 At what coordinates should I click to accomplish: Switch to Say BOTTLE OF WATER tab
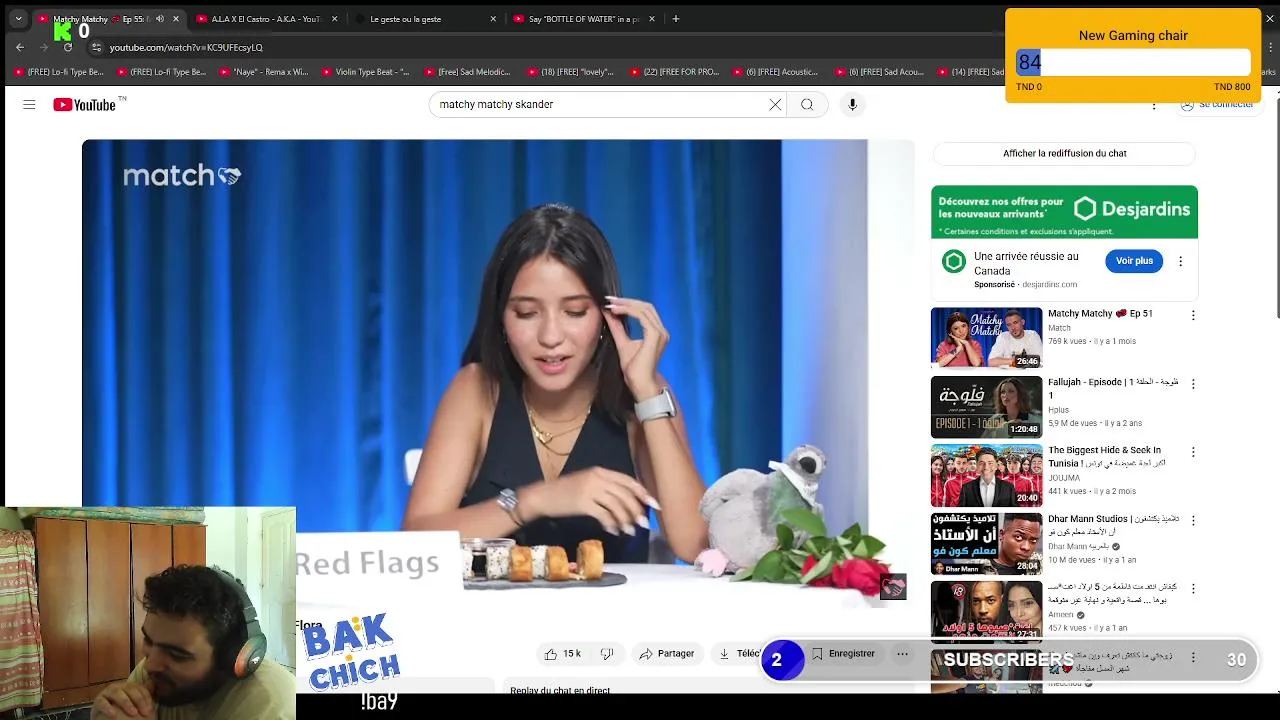click(x=583, y=19)
